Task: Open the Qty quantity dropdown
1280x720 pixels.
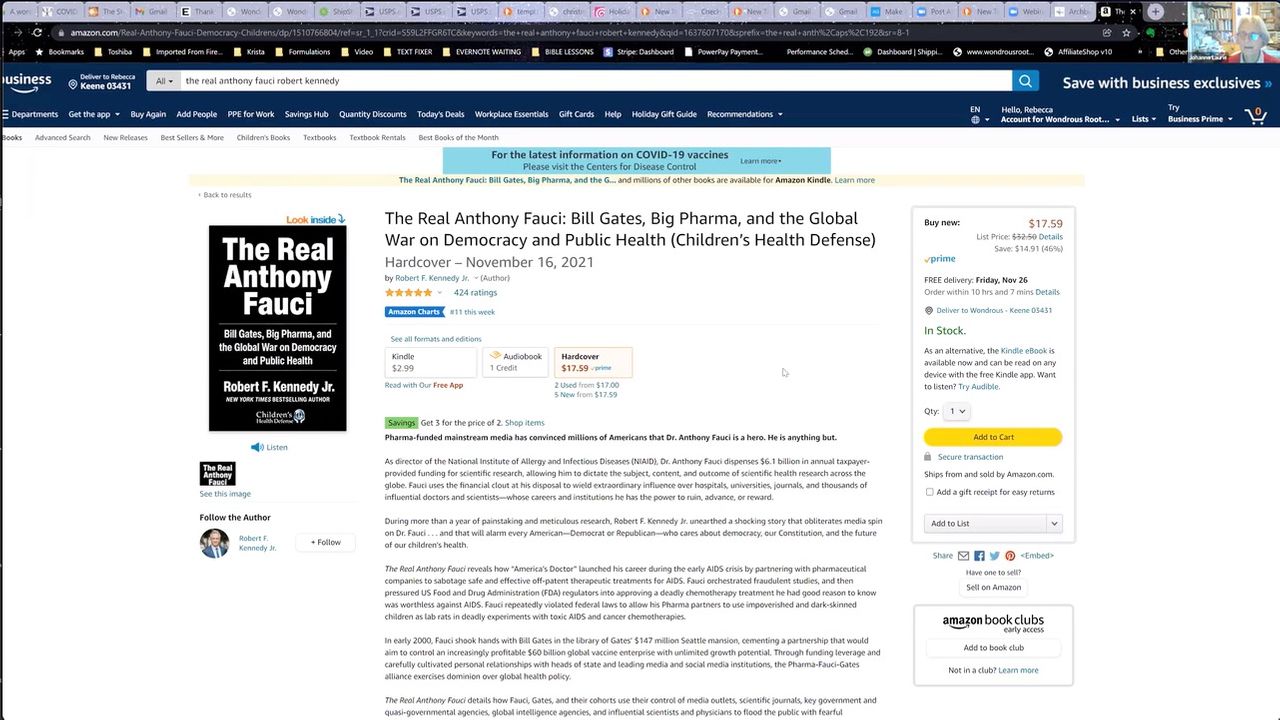Action: point(956,411)
